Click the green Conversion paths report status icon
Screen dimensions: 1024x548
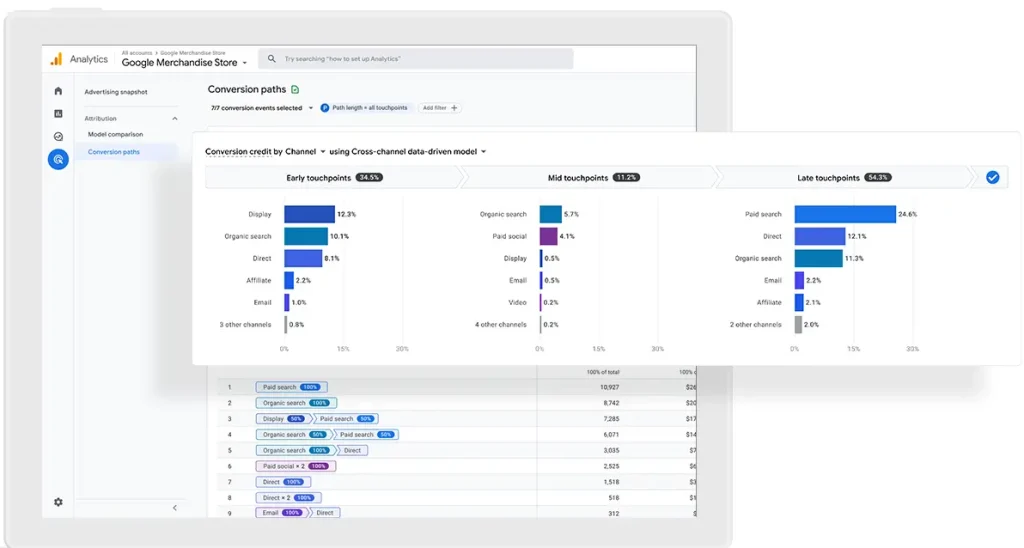(295, 89)
